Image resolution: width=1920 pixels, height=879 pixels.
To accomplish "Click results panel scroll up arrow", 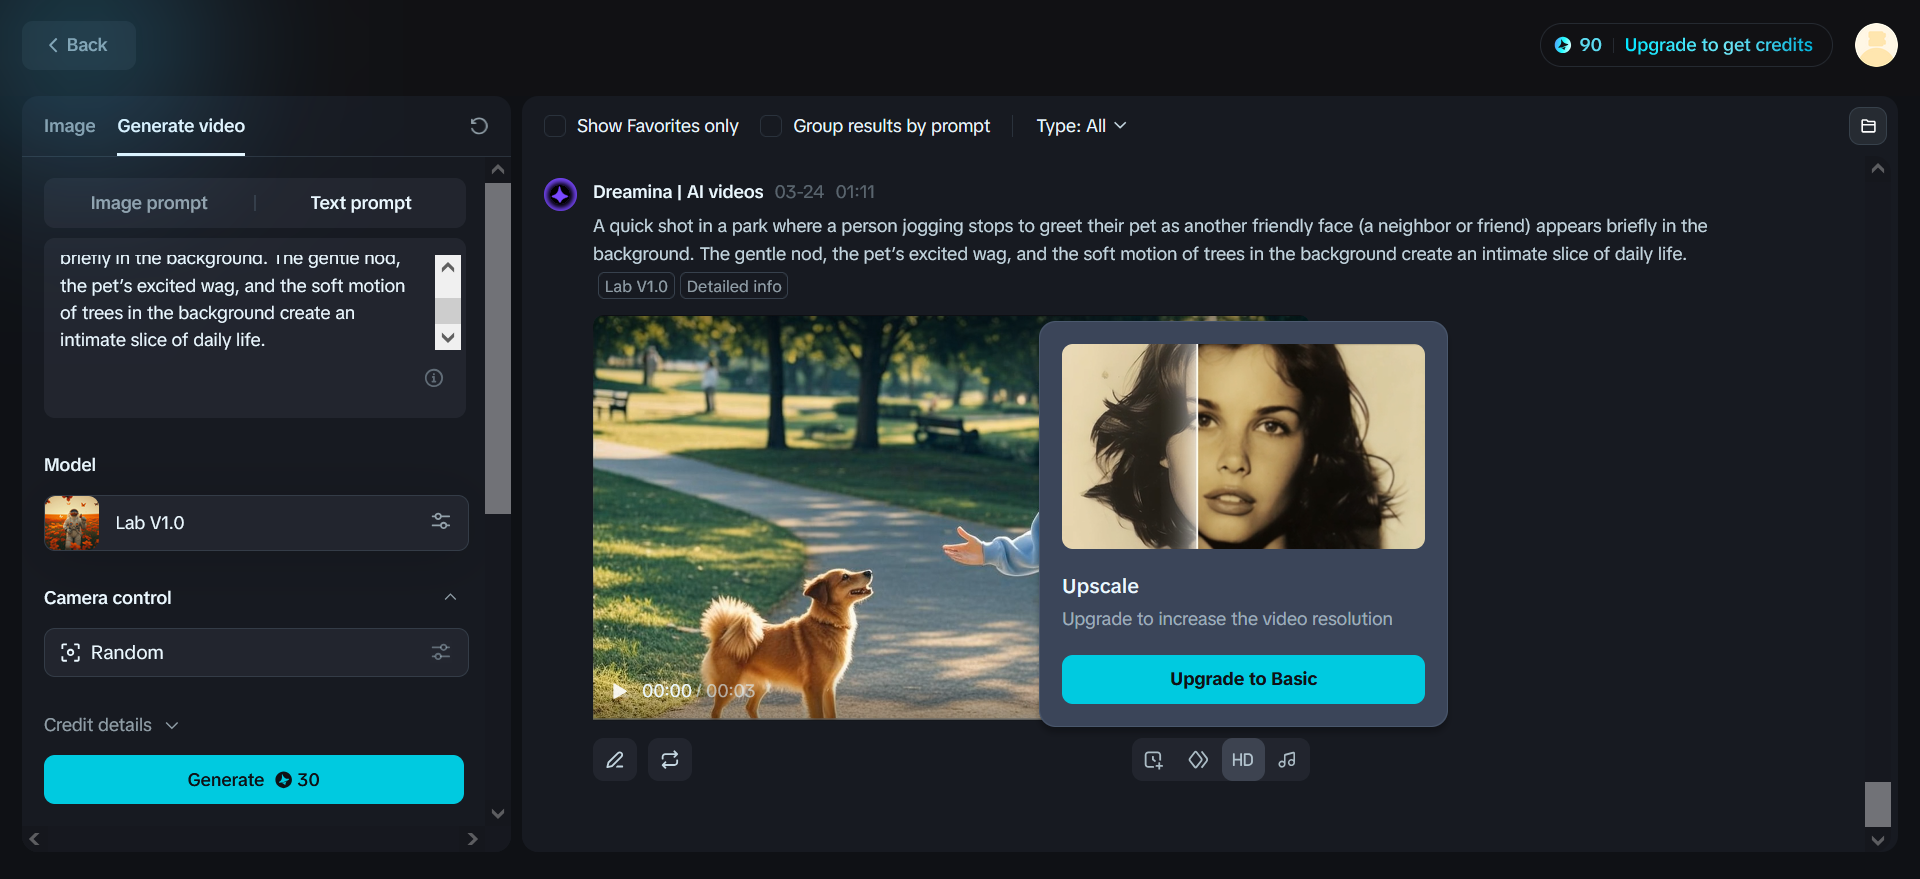I will [x=1878, y=168].
